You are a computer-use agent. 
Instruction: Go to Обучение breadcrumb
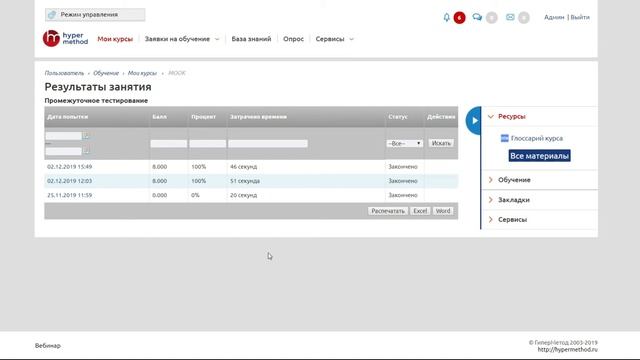(x=106, y=73)
